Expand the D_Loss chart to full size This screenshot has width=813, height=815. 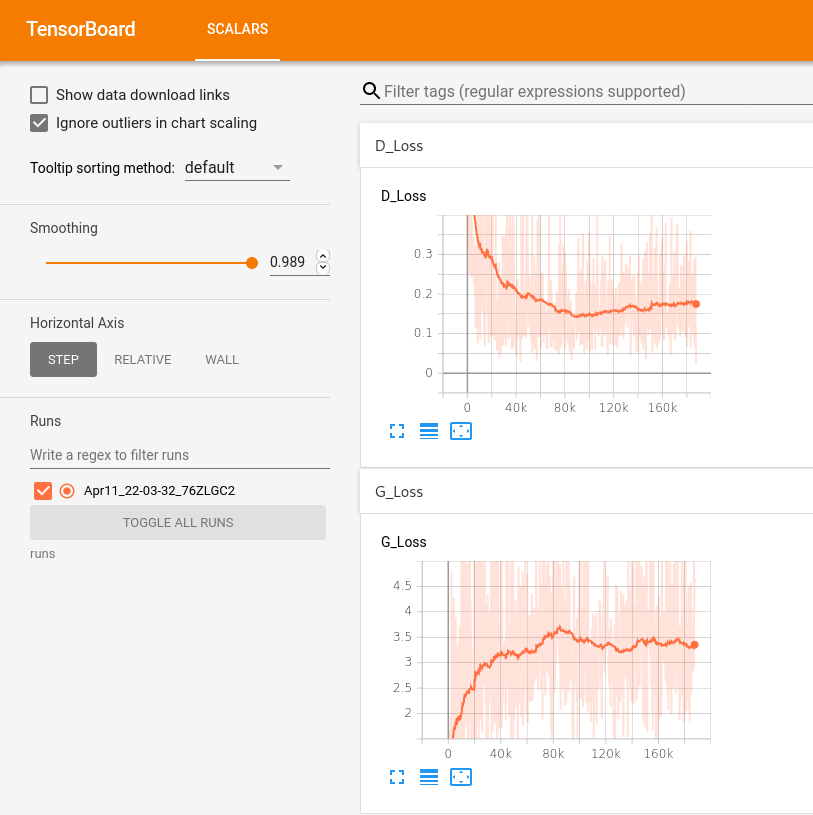tap(397, 431)
